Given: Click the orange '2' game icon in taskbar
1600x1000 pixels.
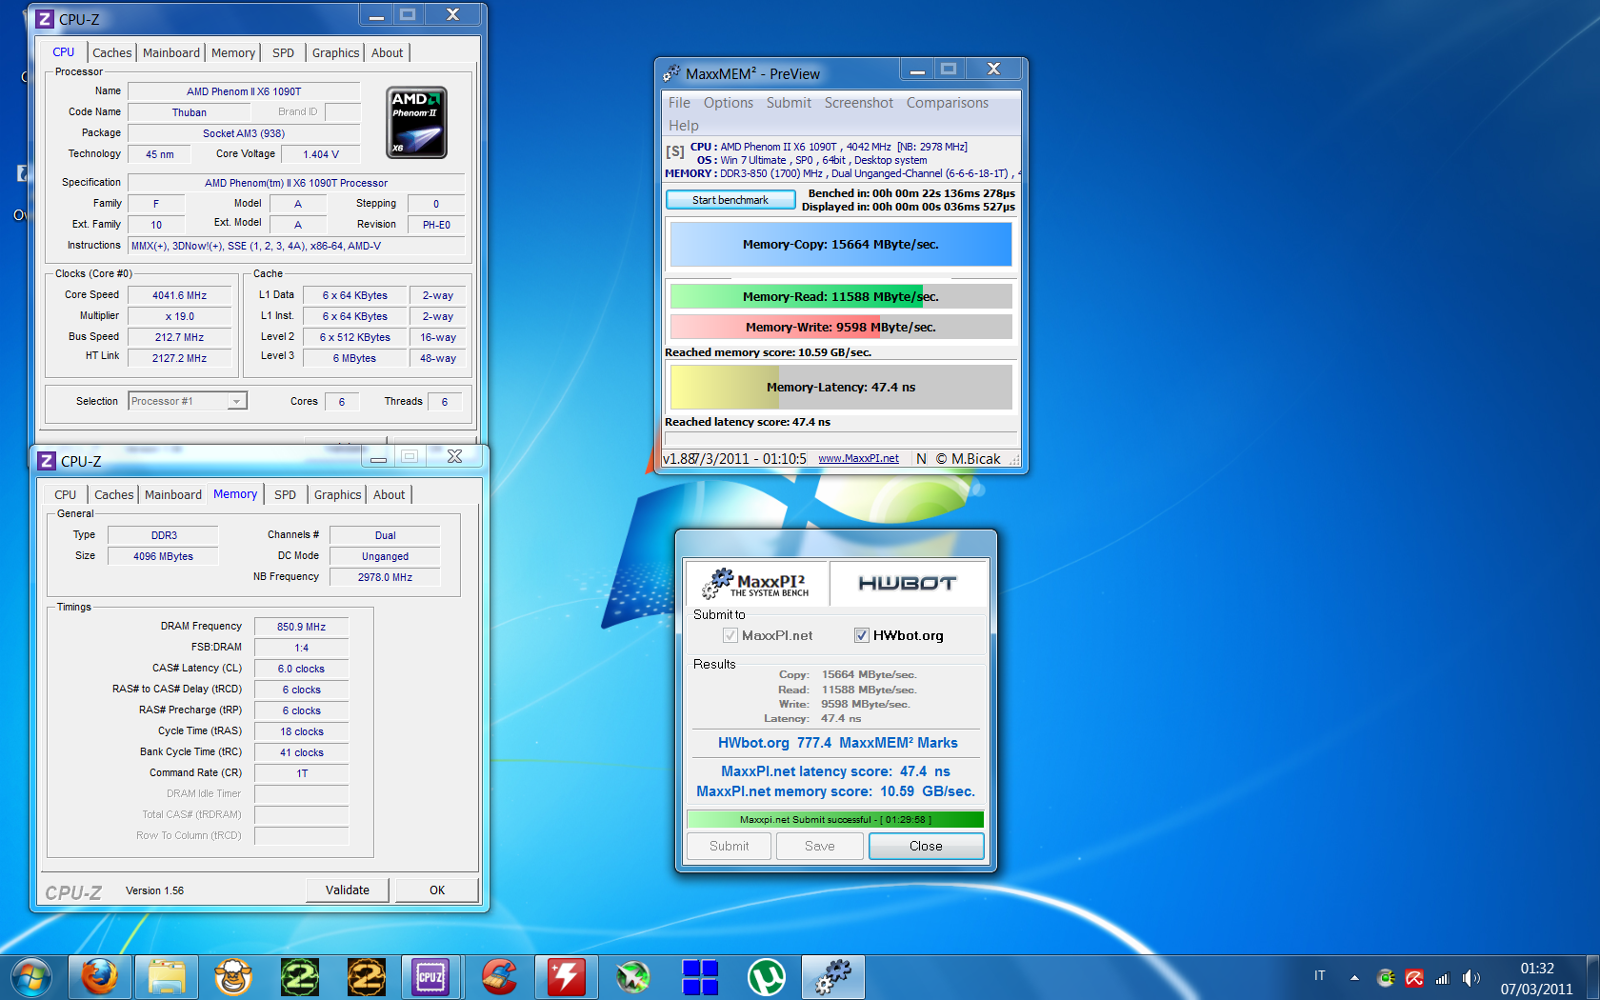Looking at the screenshot, I should point(366,977).
